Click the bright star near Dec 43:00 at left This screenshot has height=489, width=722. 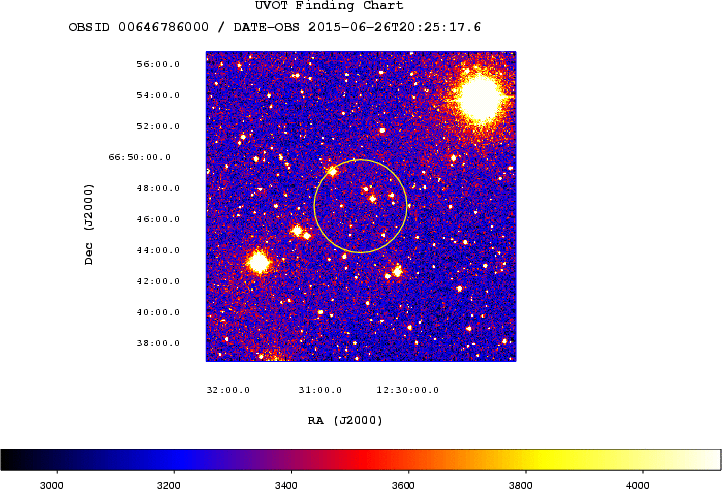click(258, 262)
